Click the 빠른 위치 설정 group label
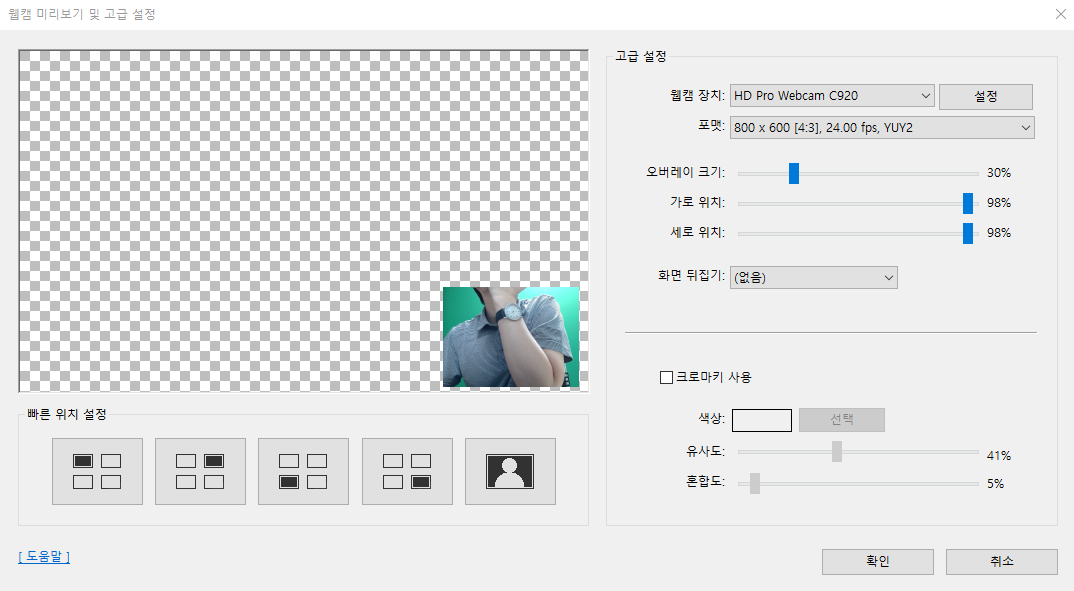This screenshot has width=1074, height=591. pos(66,414)
